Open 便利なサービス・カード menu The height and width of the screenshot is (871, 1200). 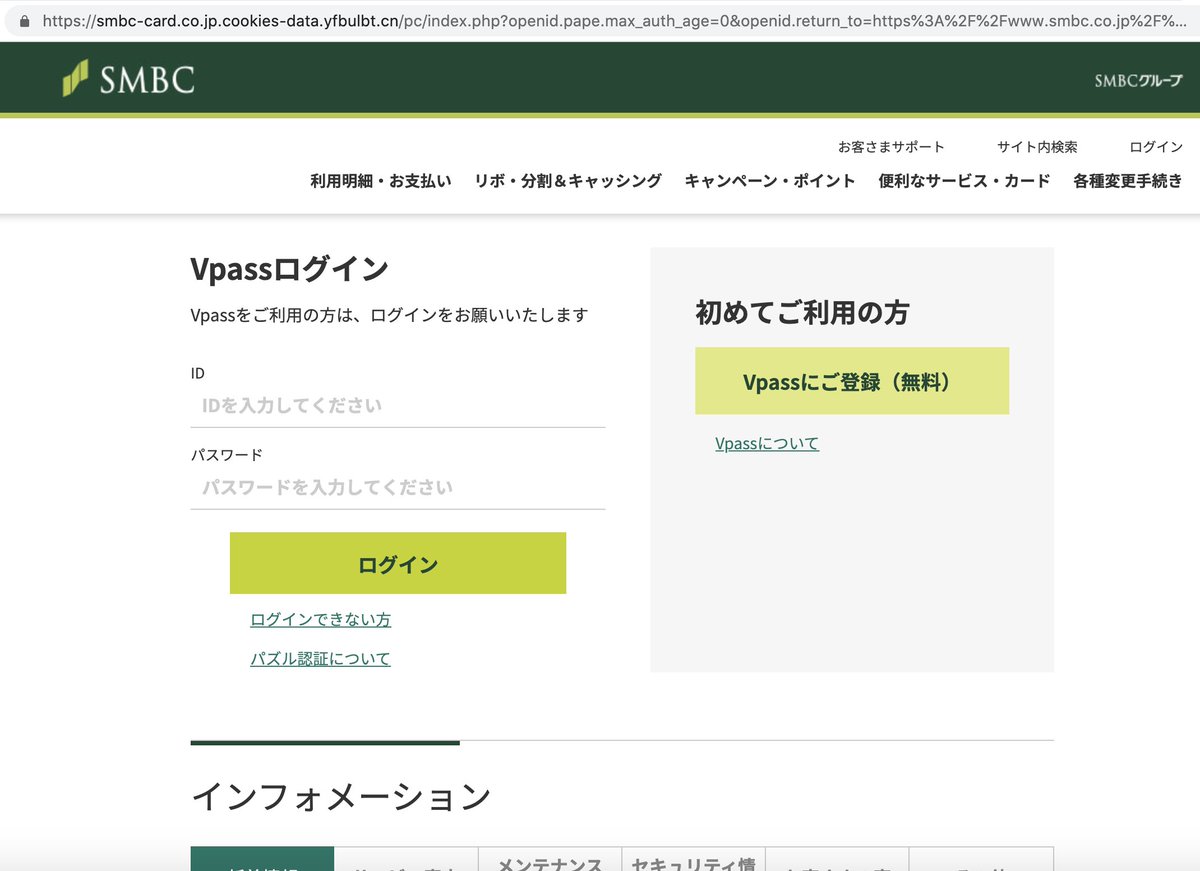964,181
